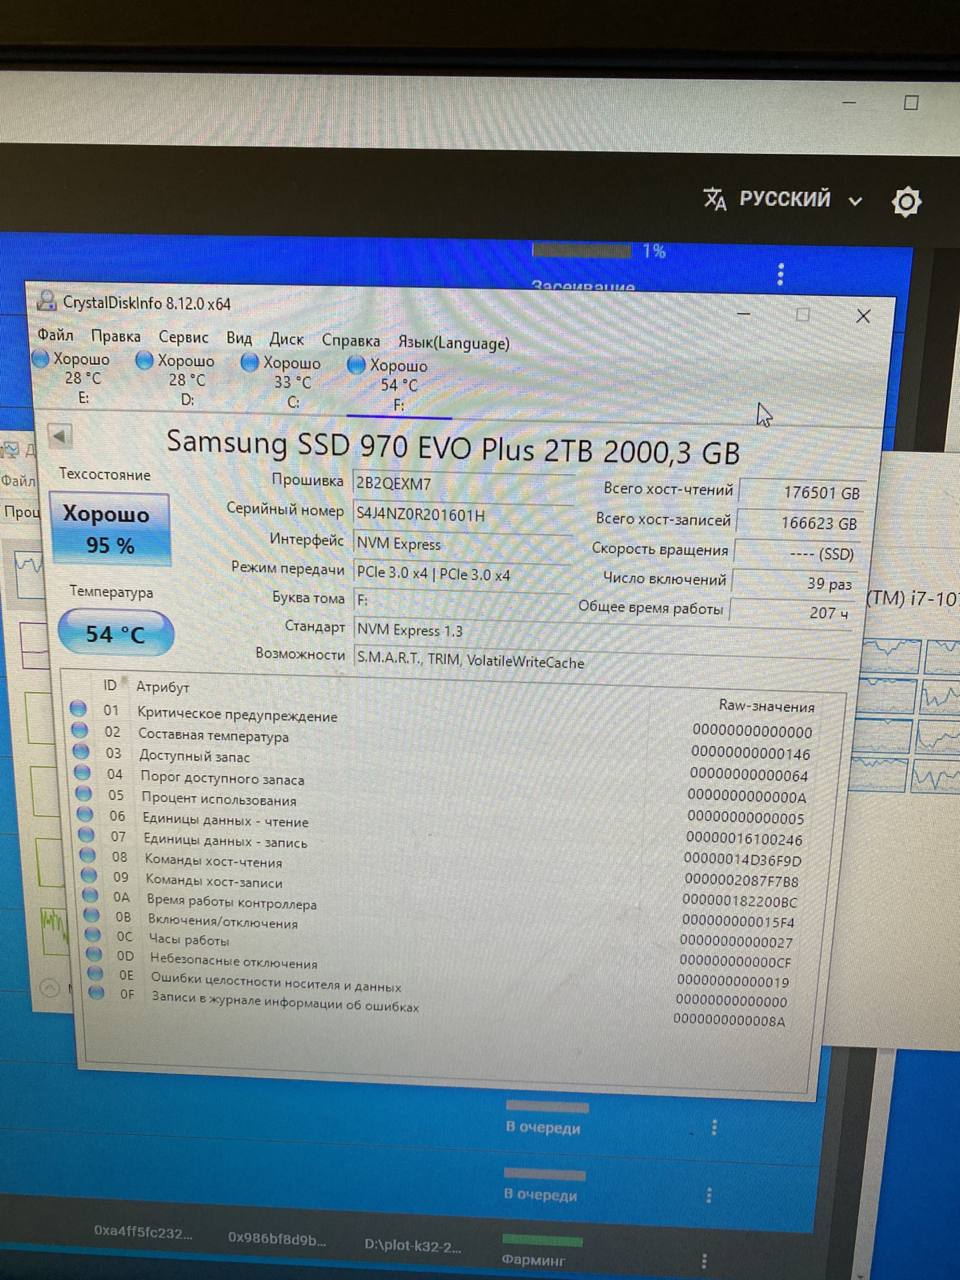Open the Язык(Language) menu
The height and width of the screenshot is (1280, 960).
point(453,342)
